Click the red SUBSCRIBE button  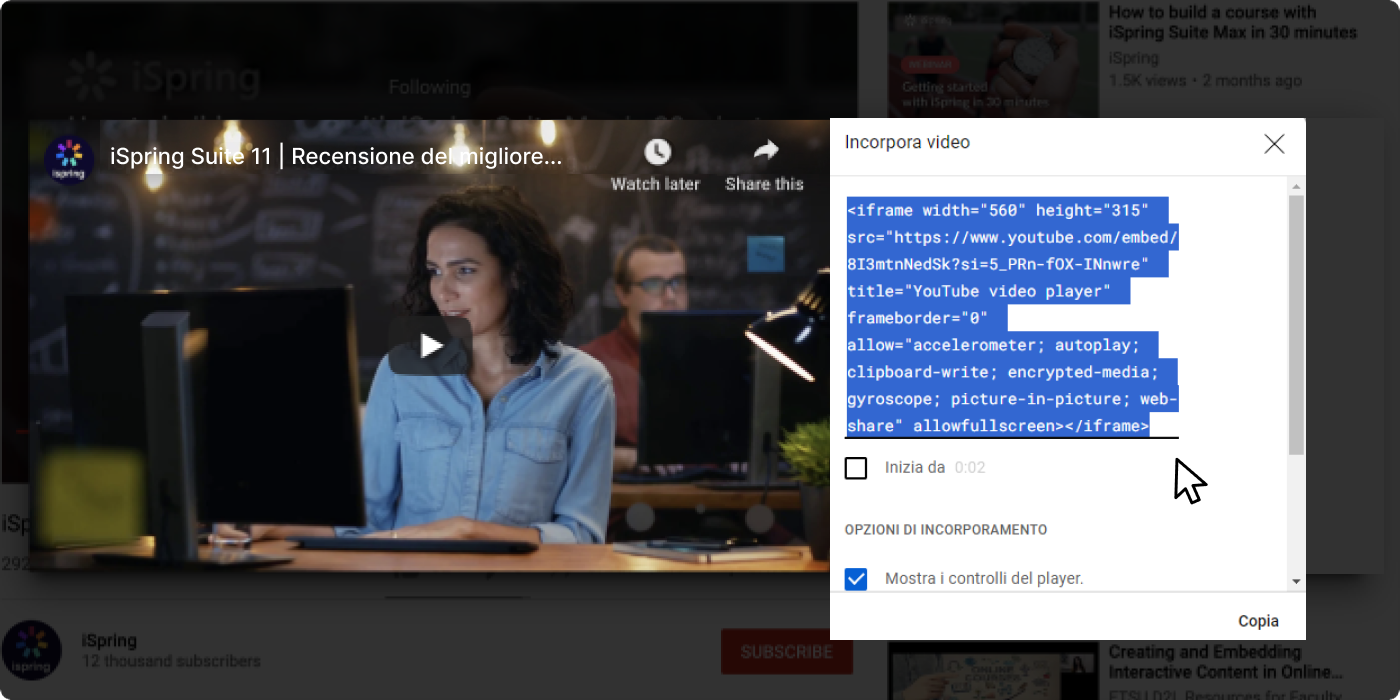(x=787, y=652)
